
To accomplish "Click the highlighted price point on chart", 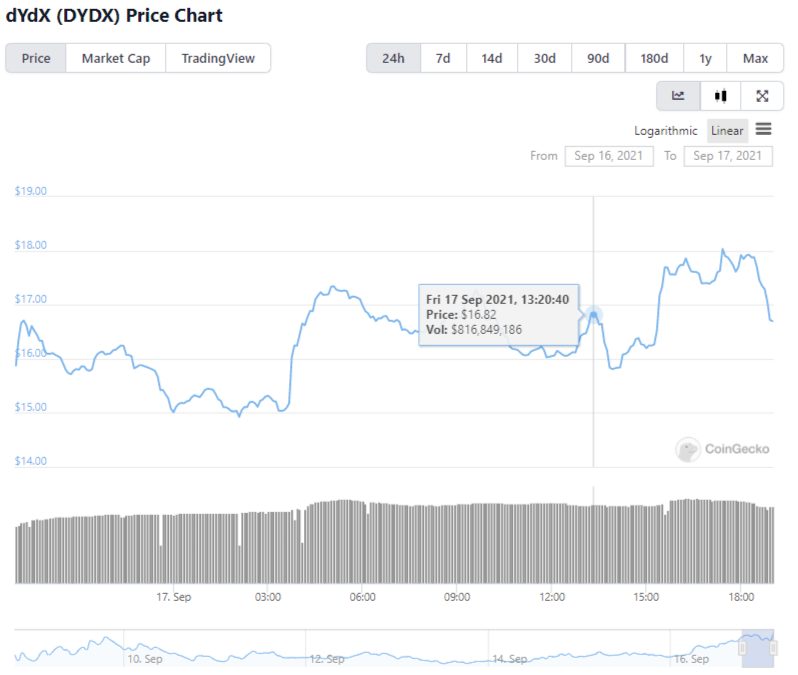I will [x=593, y=315].
